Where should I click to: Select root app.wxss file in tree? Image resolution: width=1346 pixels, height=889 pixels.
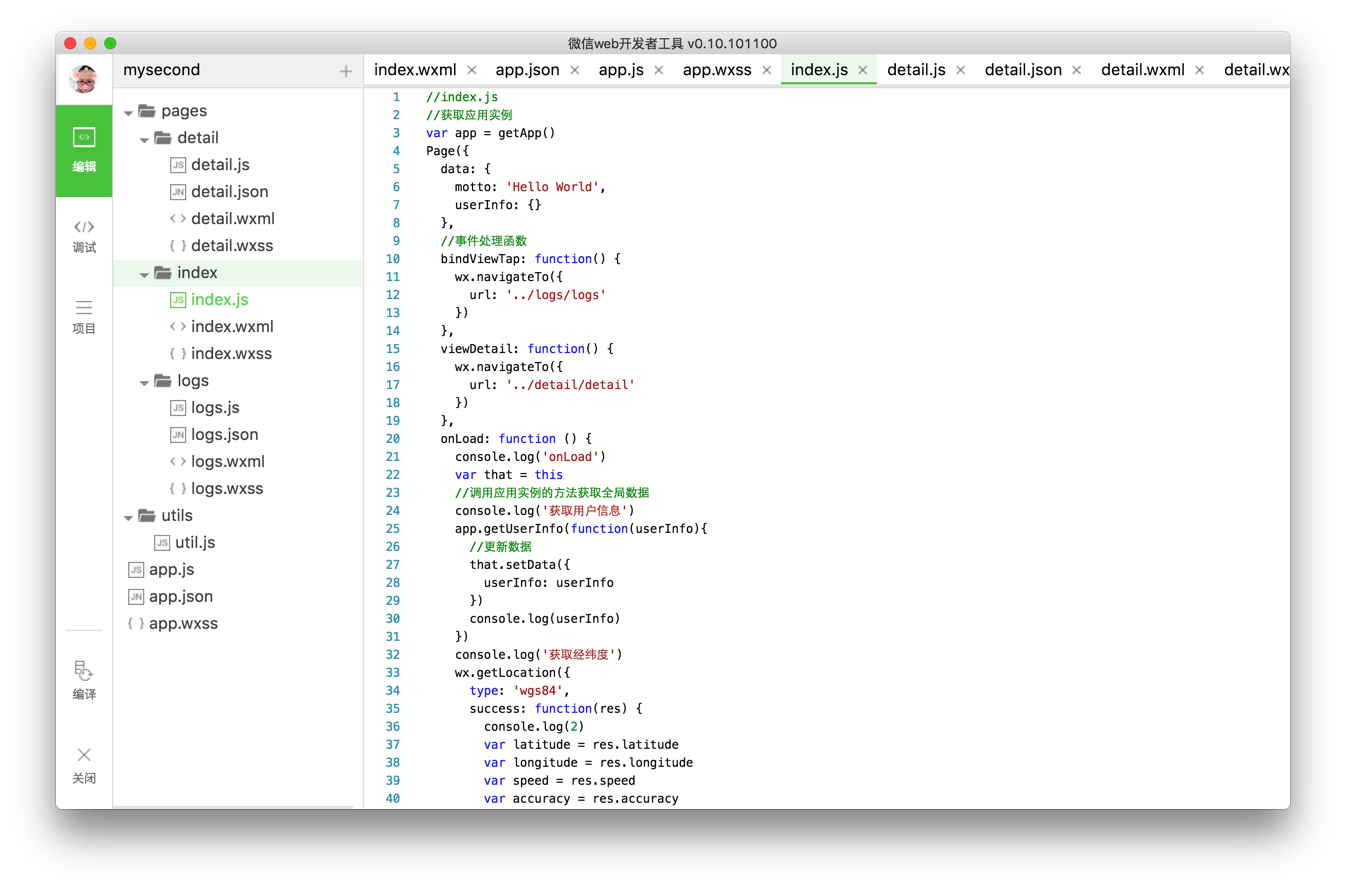pyautogui.click(x=183, y=624)
